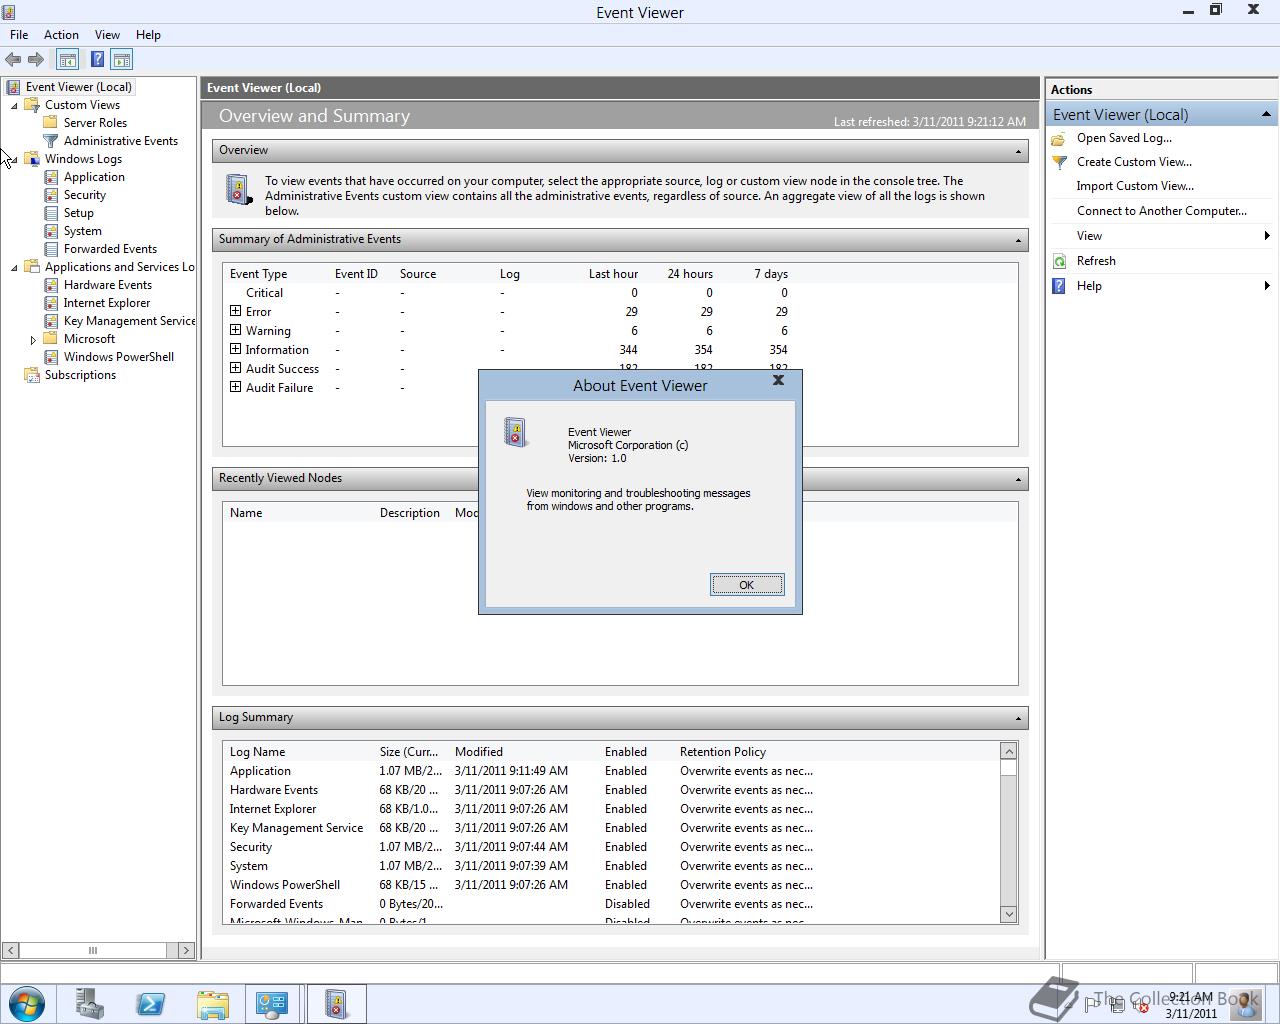This screenshot has width=1280, height=1024.
Task: Collapse the Overview section
Action: [x=1018, y=151]
